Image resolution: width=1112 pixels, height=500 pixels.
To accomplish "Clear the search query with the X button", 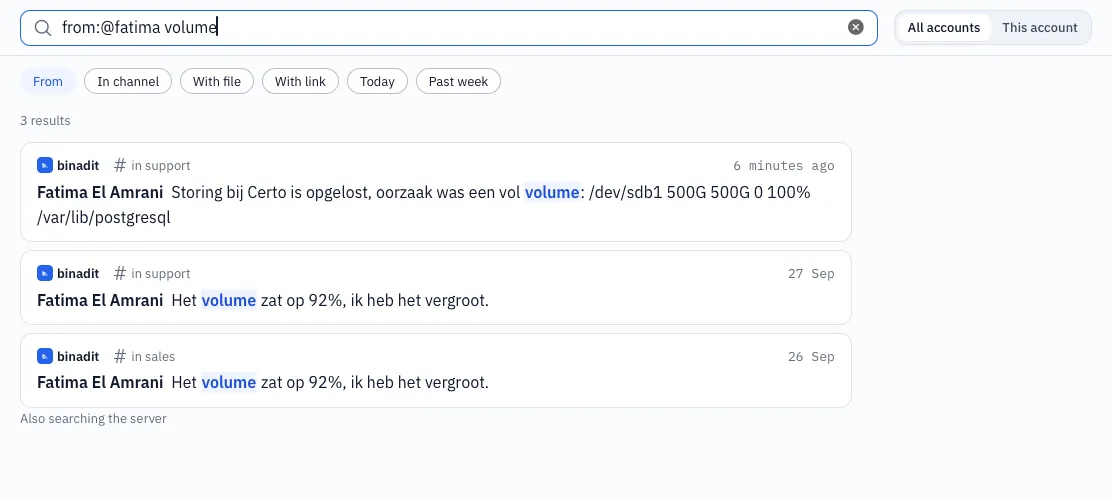I will (x=856, y=28).
